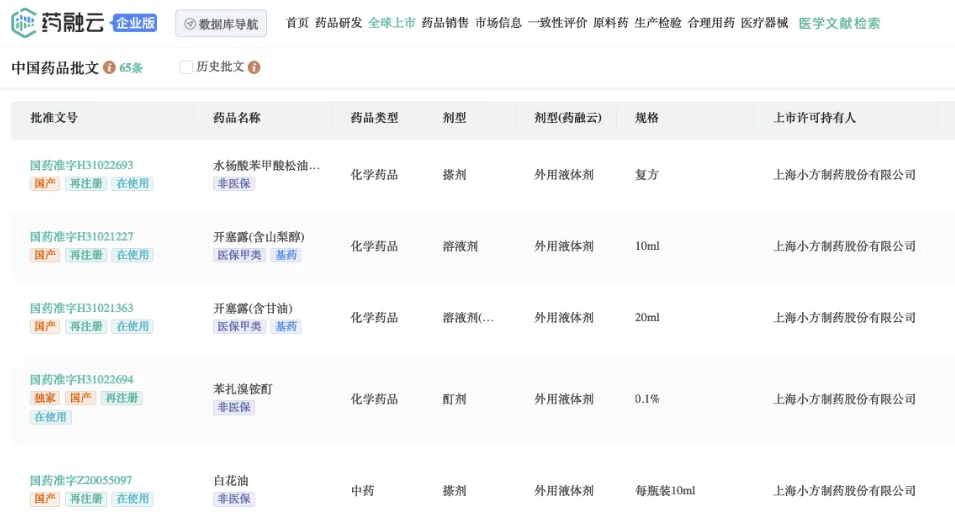Click the 药品名称 column header
The width and height of the screenshot is (955, 522).
(236, 118)
